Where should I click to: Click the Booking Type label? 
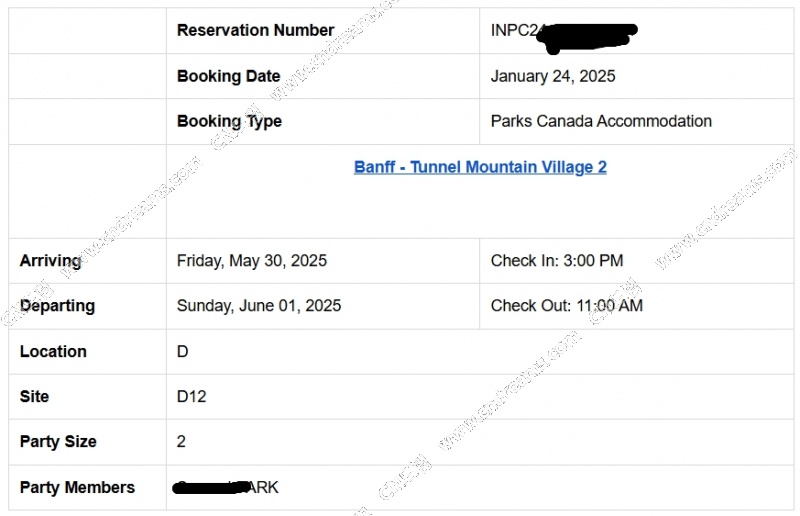[x=229, y=121]
